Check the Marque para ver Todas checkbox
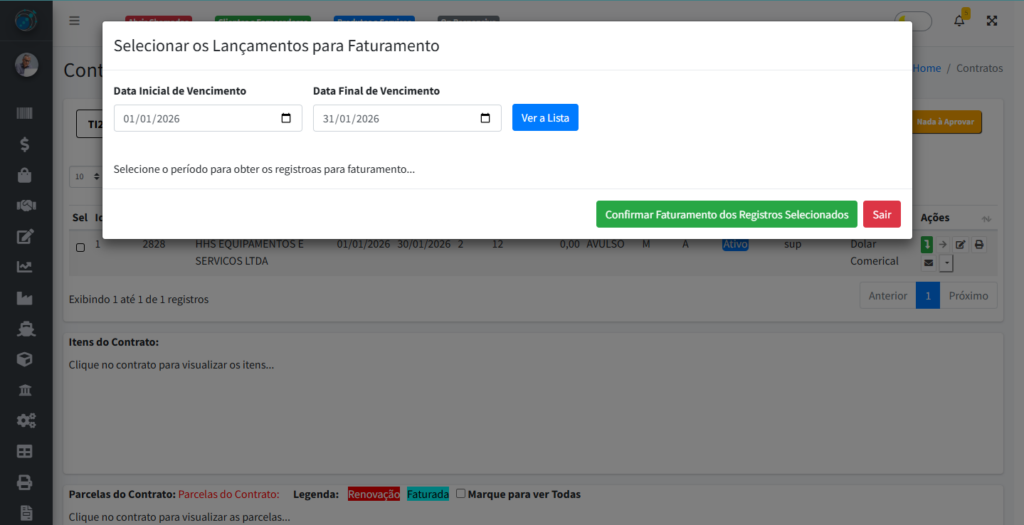This screenshot has height=525, width=1024. click(461, 493)
